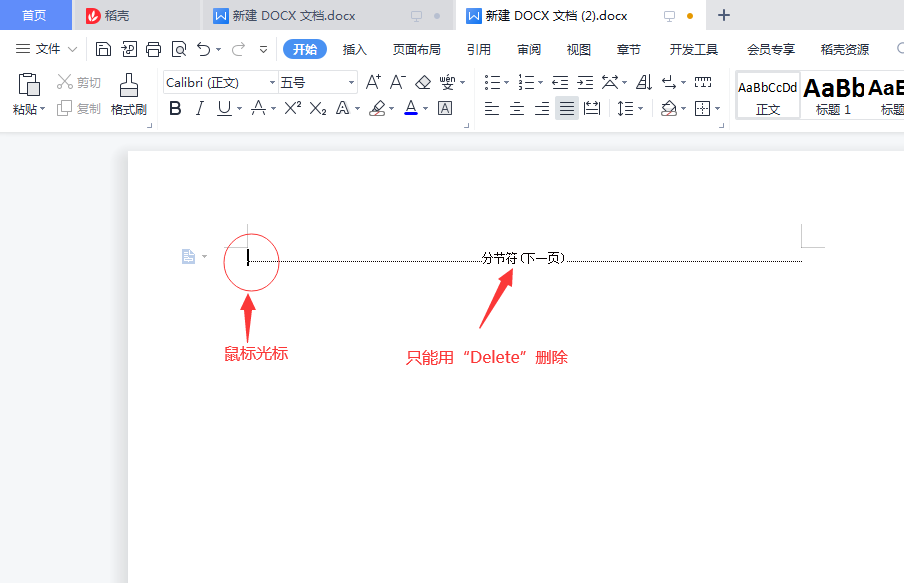Viewport: 904px width, 583px height.
Task: Select the 标题 1 style thumbnail
Action: [833, 95]
